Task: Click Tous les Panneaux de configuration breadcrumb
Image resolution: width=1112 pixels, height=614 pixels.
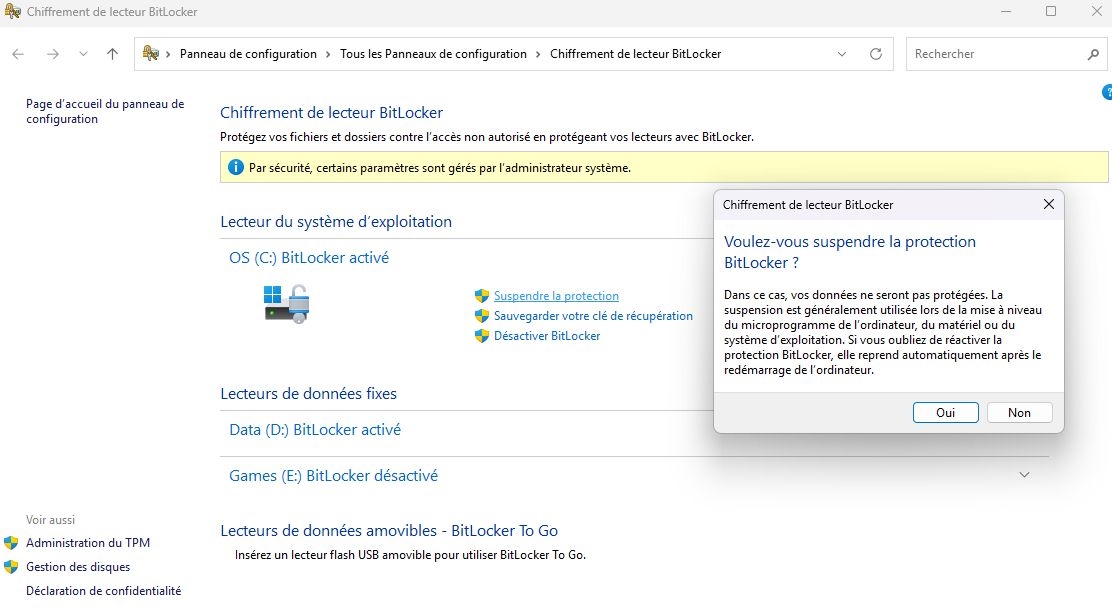Action: [433, 54]
